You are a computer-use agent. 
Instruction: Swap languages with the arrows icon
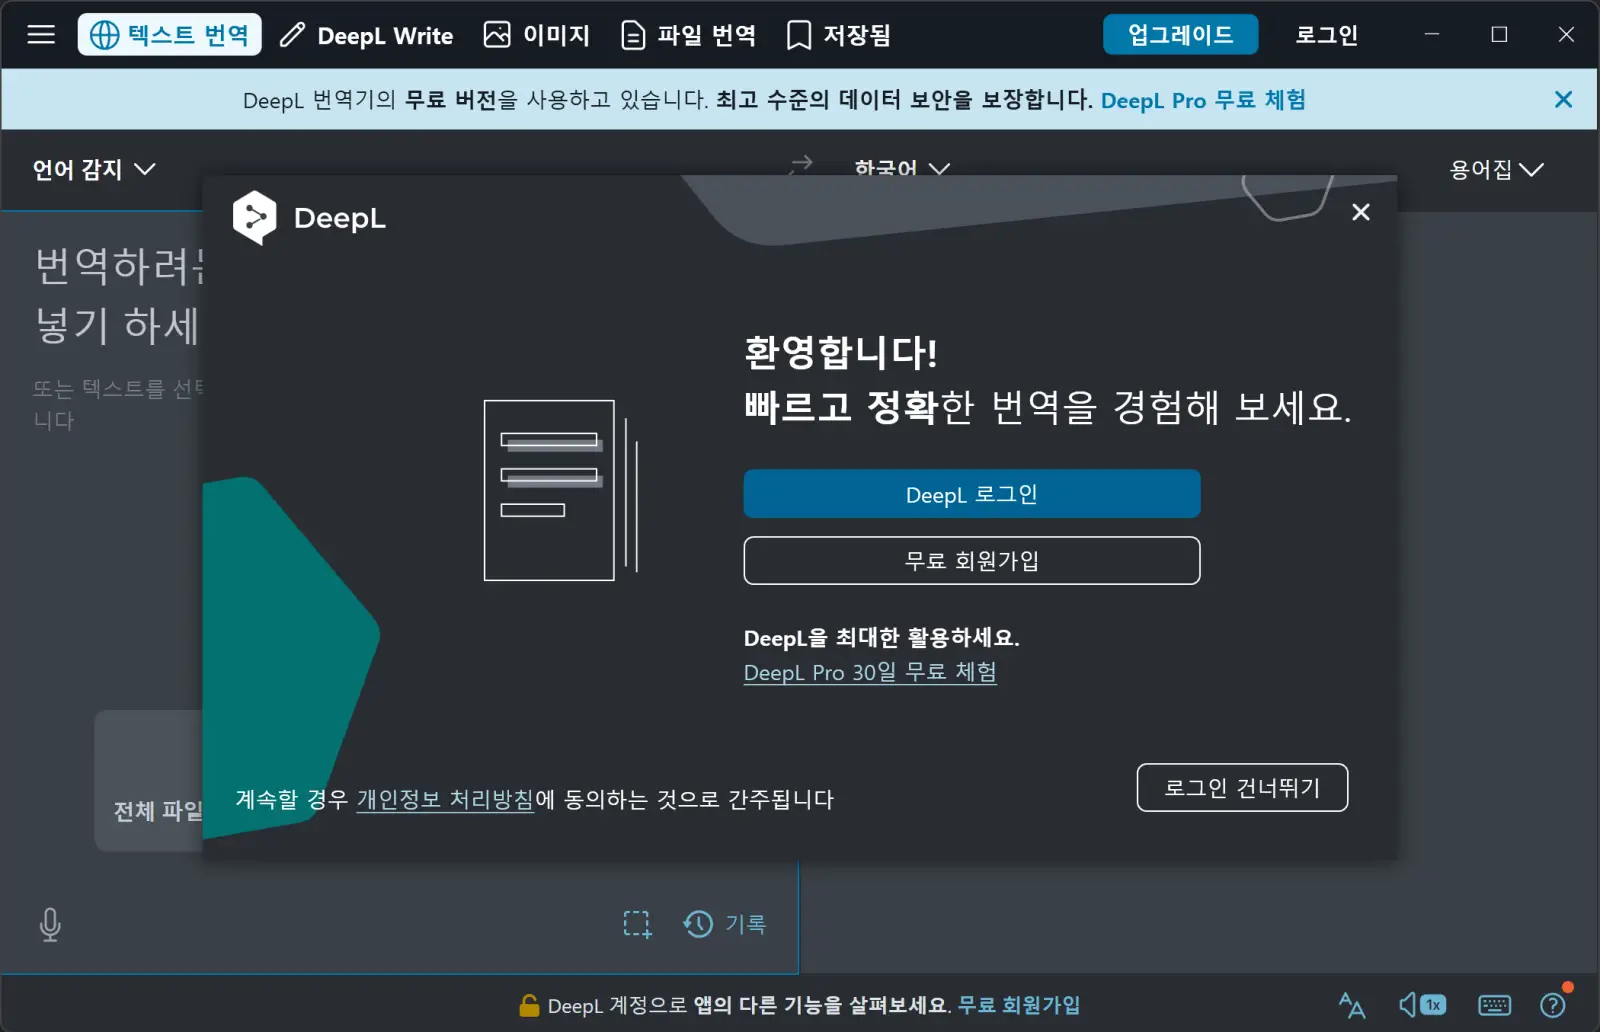click(801, 165)
